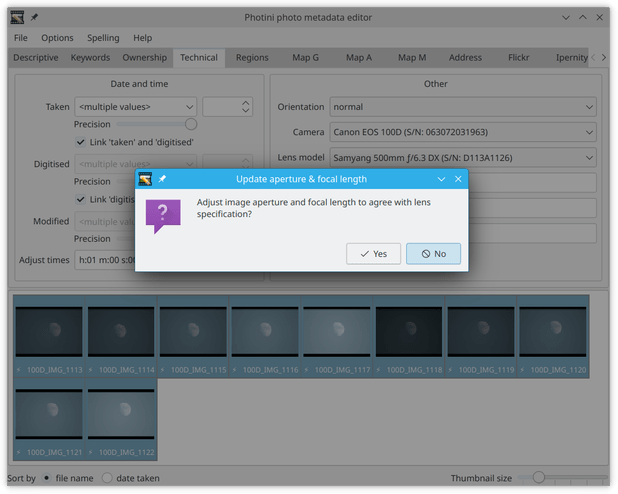Toggle the Link 'digitised' checkbox
This screenshot has height=494, width=618.
click(x=80, y=199)
